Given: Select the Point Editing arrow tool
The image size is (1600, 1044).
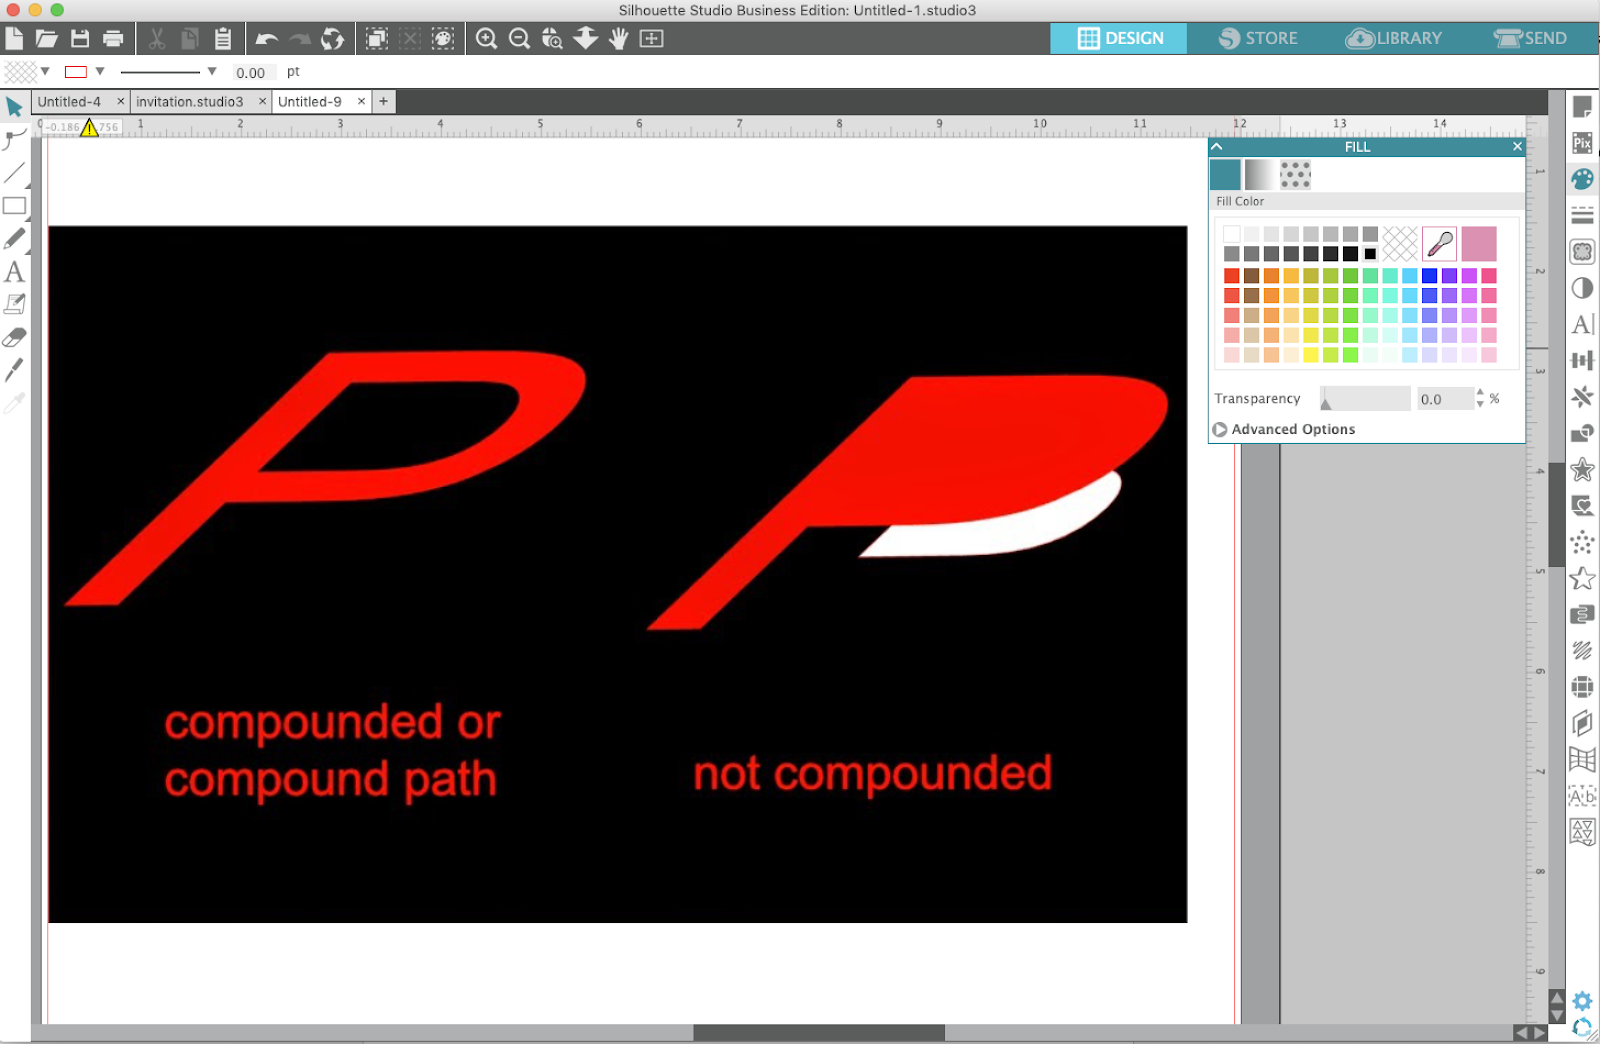Looking at the screenshot, I should tap(13, 140).
